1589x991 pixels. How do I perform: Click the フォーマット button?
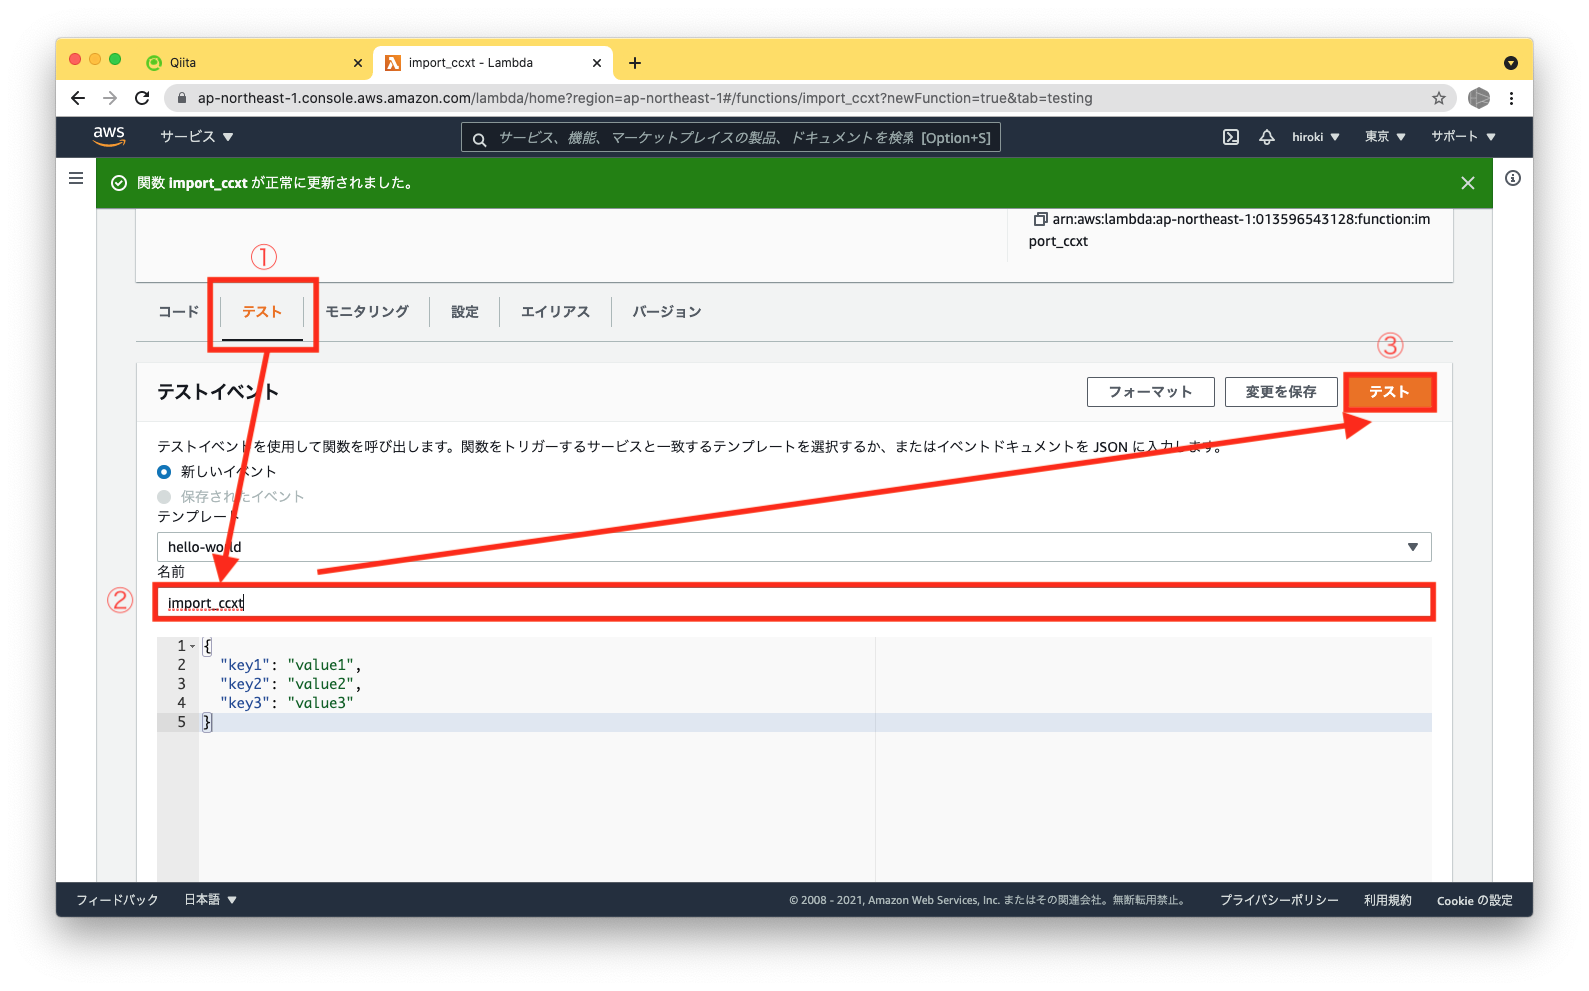coord(1151,392)
